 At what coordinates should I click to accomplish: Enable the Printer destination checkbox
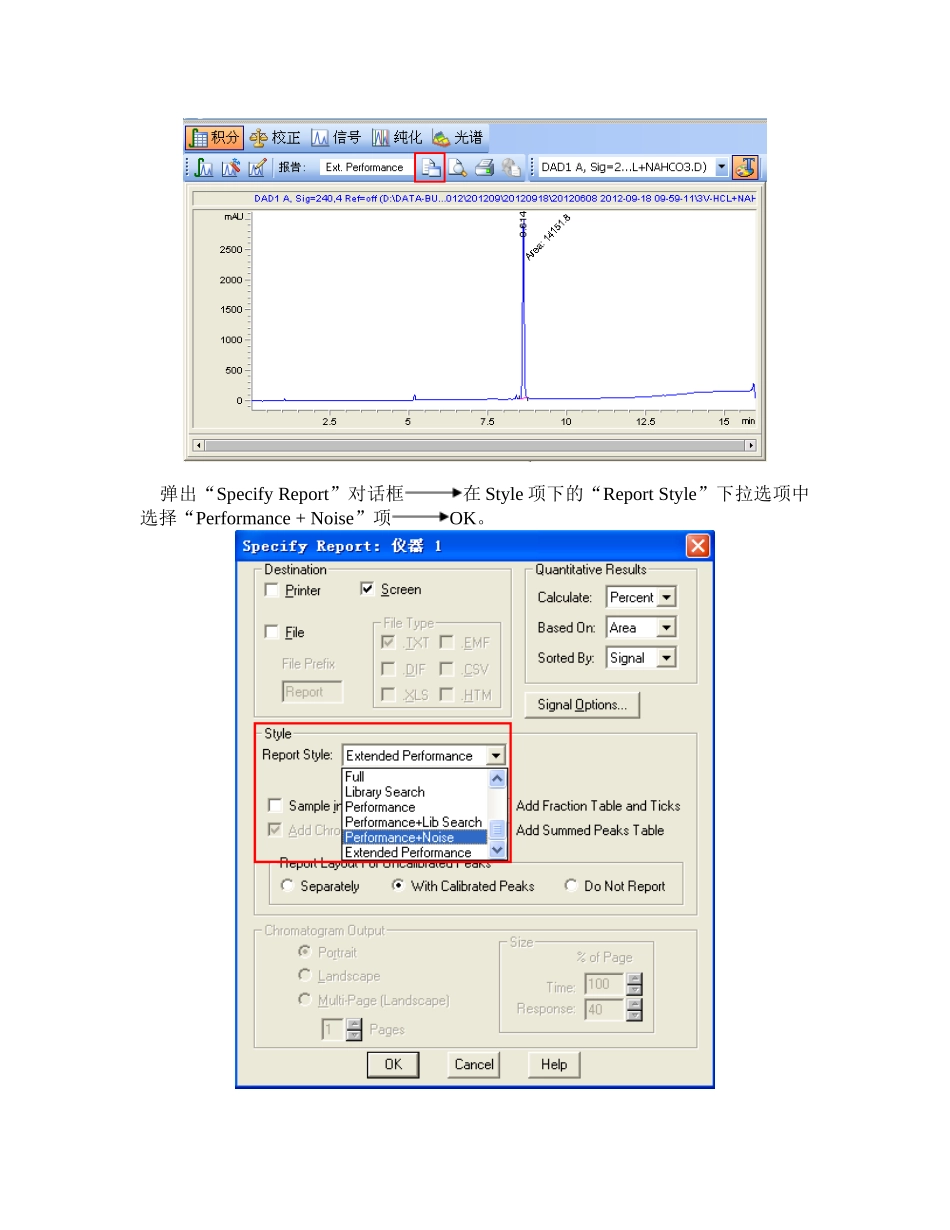pyautogui.click(x=272, y=590)
